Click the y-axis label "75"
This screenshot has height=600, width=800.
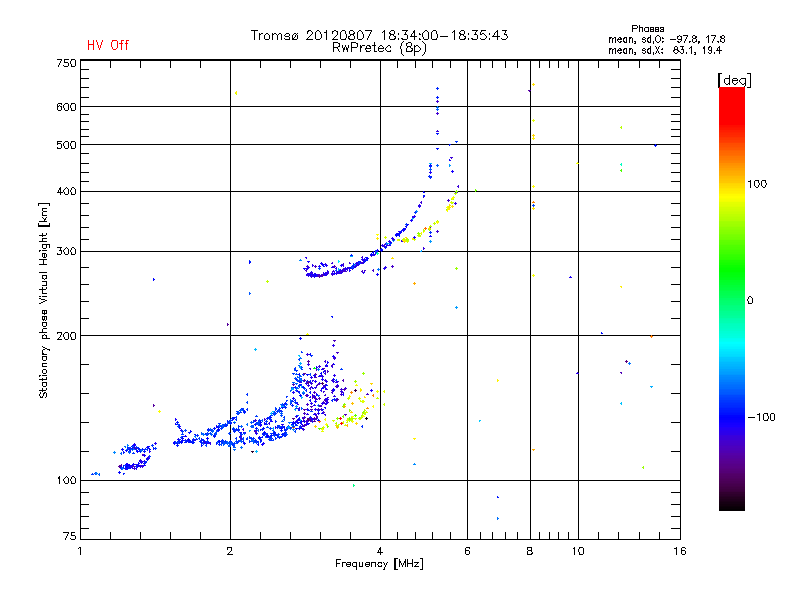70,536
